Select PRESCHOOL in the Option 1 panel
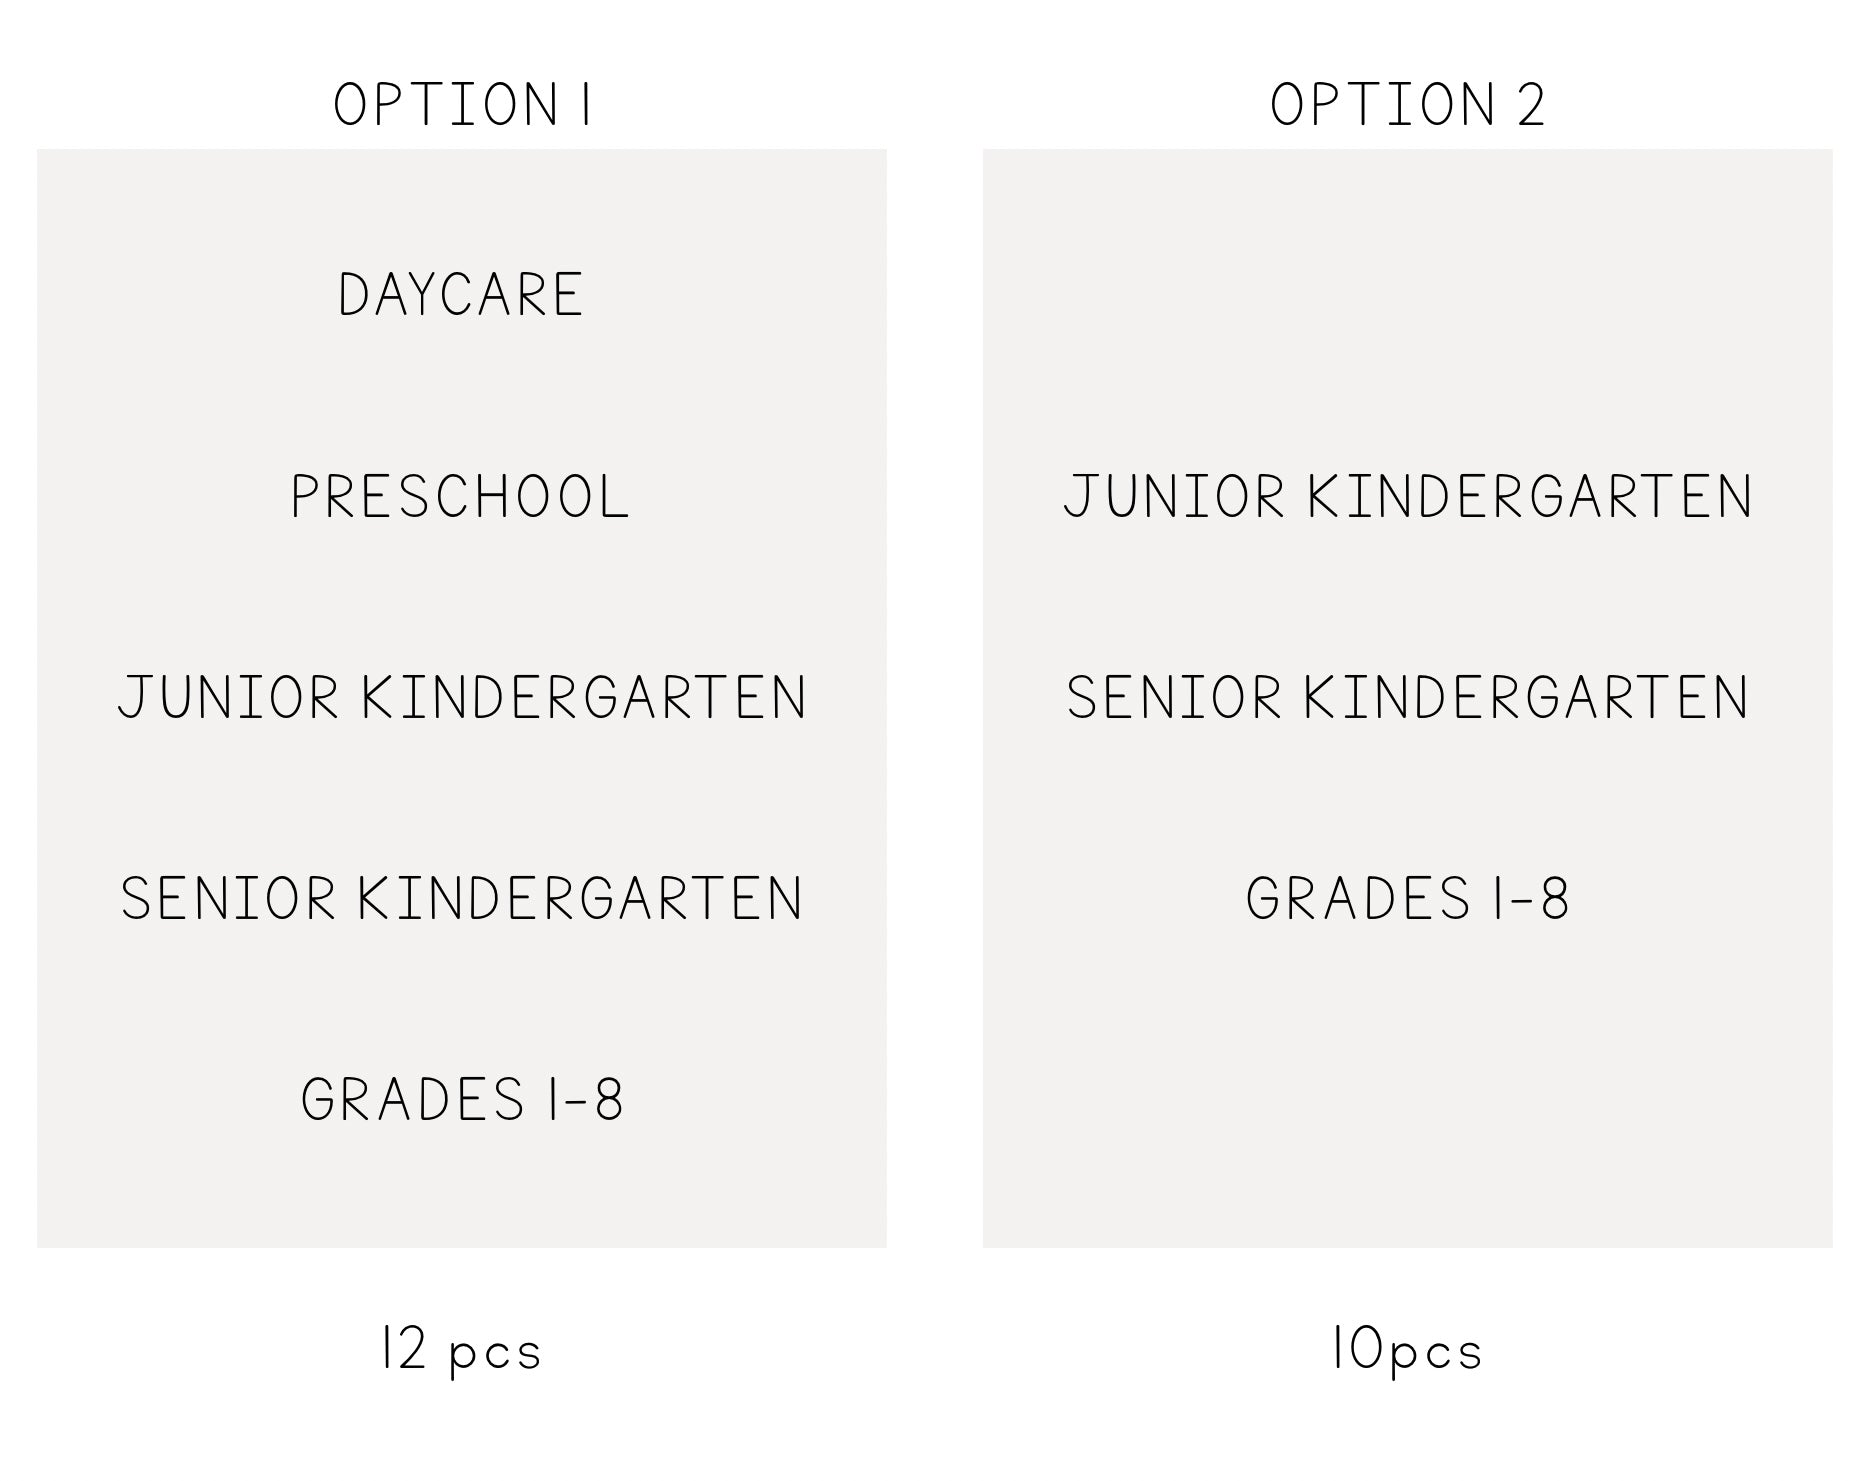The width and height of the screenshot is (1876, 1481). (461, 496)
